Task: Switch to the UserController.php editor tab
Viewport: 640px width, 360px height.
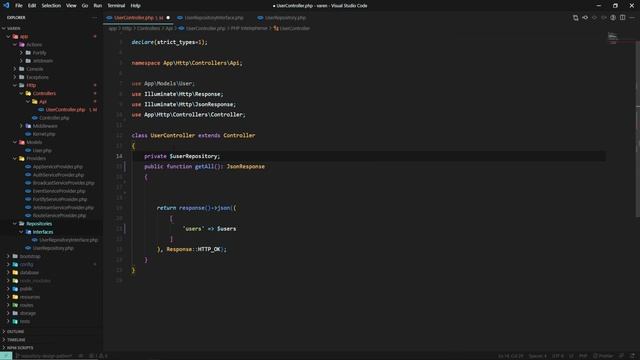Action: point(138,18)
